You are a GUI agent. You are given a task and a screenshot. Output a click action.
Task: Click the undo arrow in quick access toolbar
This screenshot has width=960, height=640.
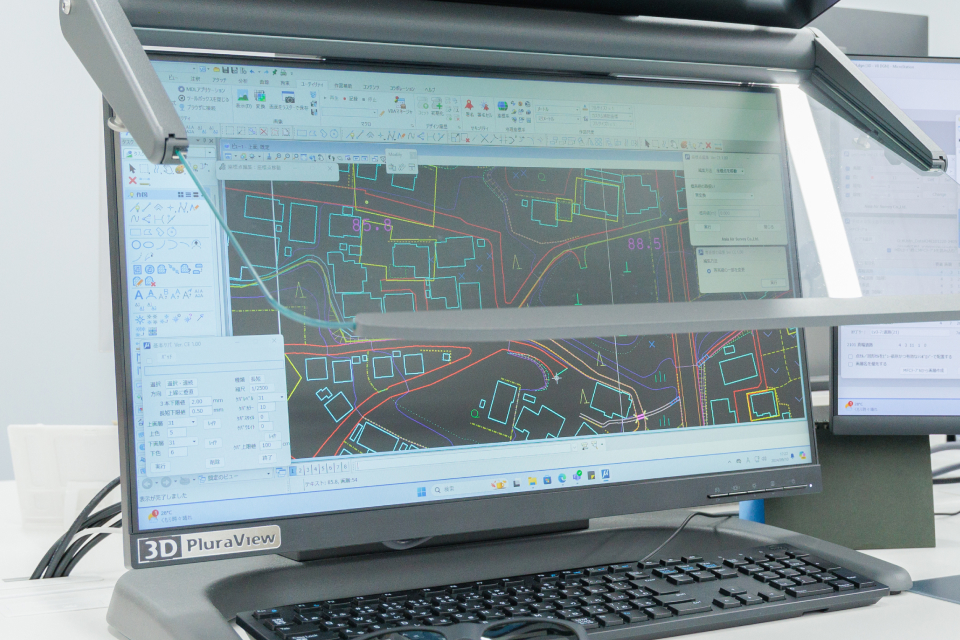pyautogui.click(x=252, y=71)
